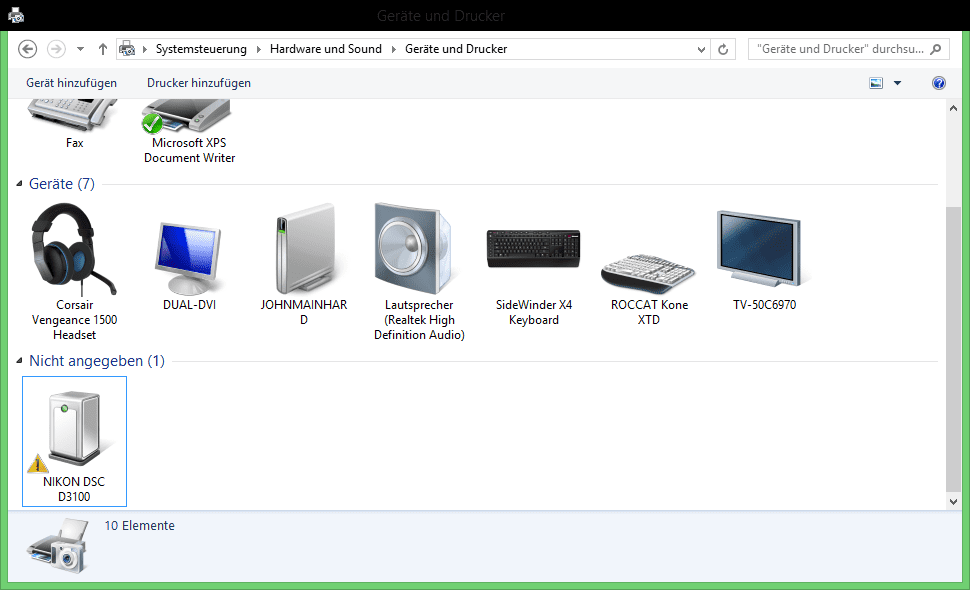Select the Microsoft XPS Document Writer printer
Viewport: 970px width, 590px height.
(188, 116)
